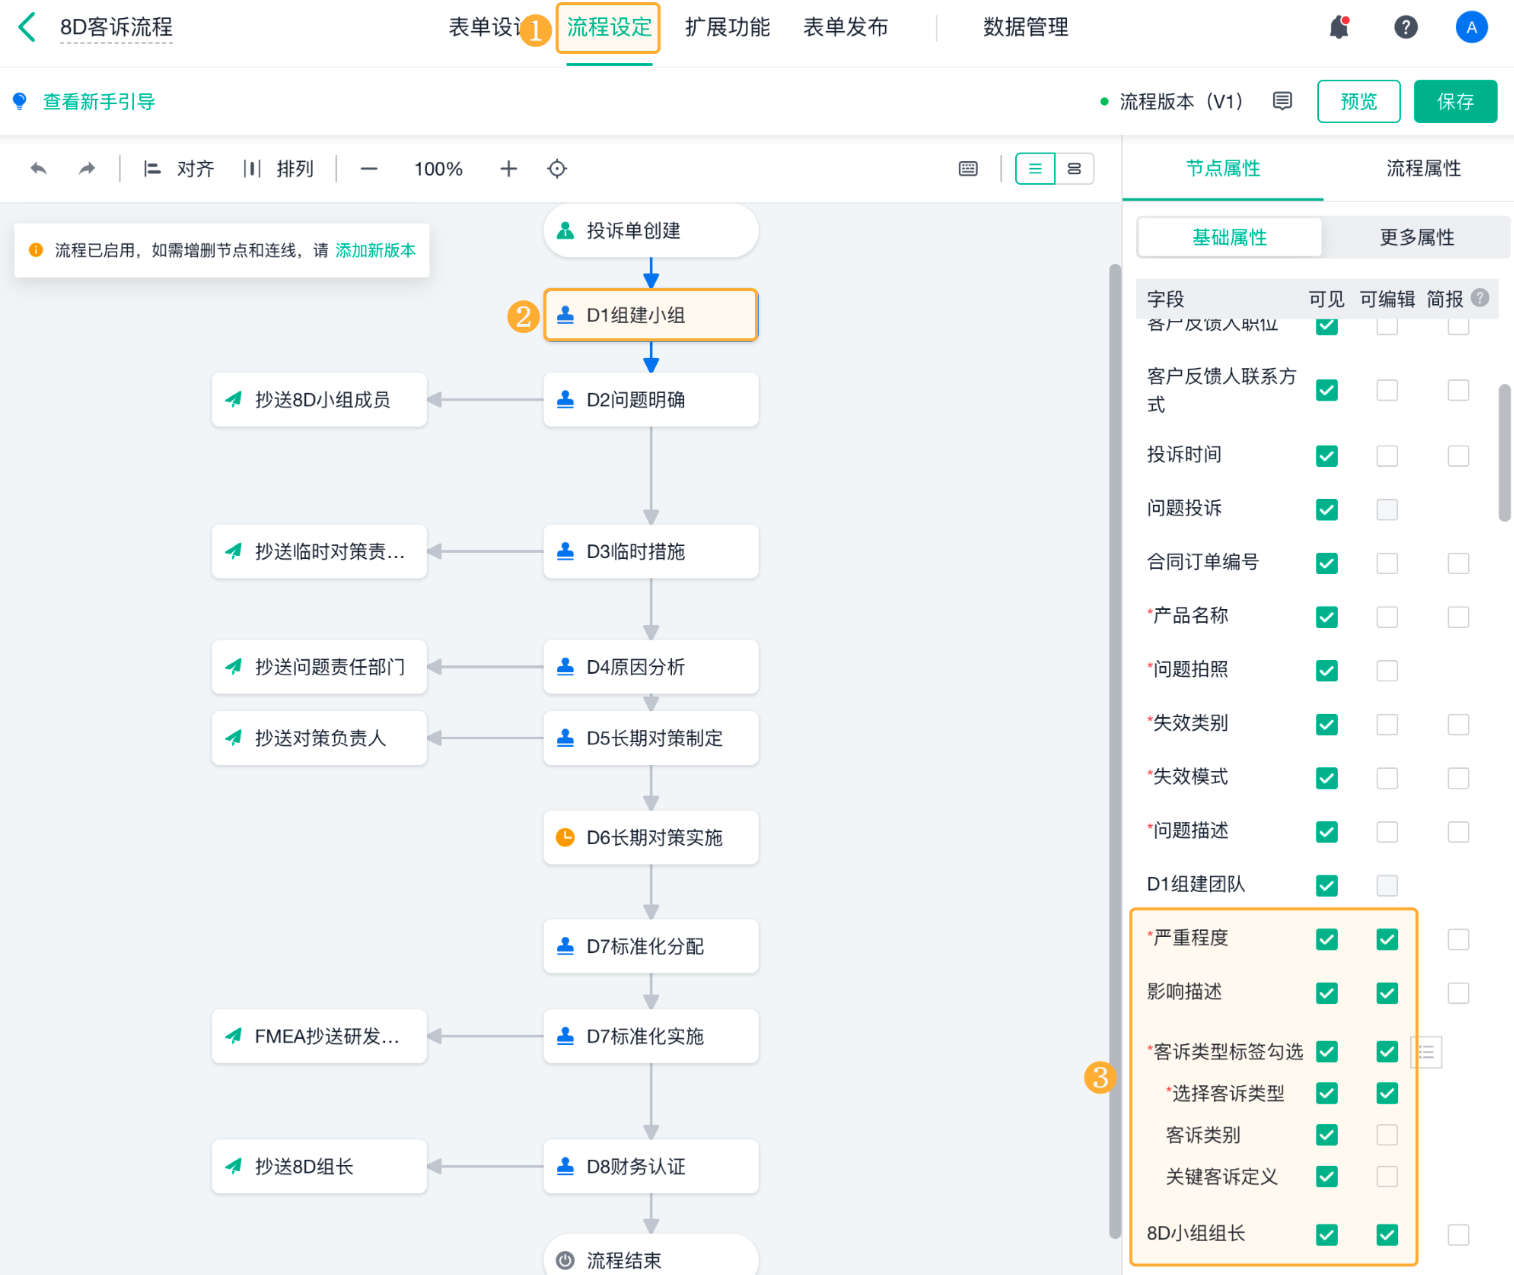
Task: Select the D7标准化分配 node
Action: coord(651,946)
